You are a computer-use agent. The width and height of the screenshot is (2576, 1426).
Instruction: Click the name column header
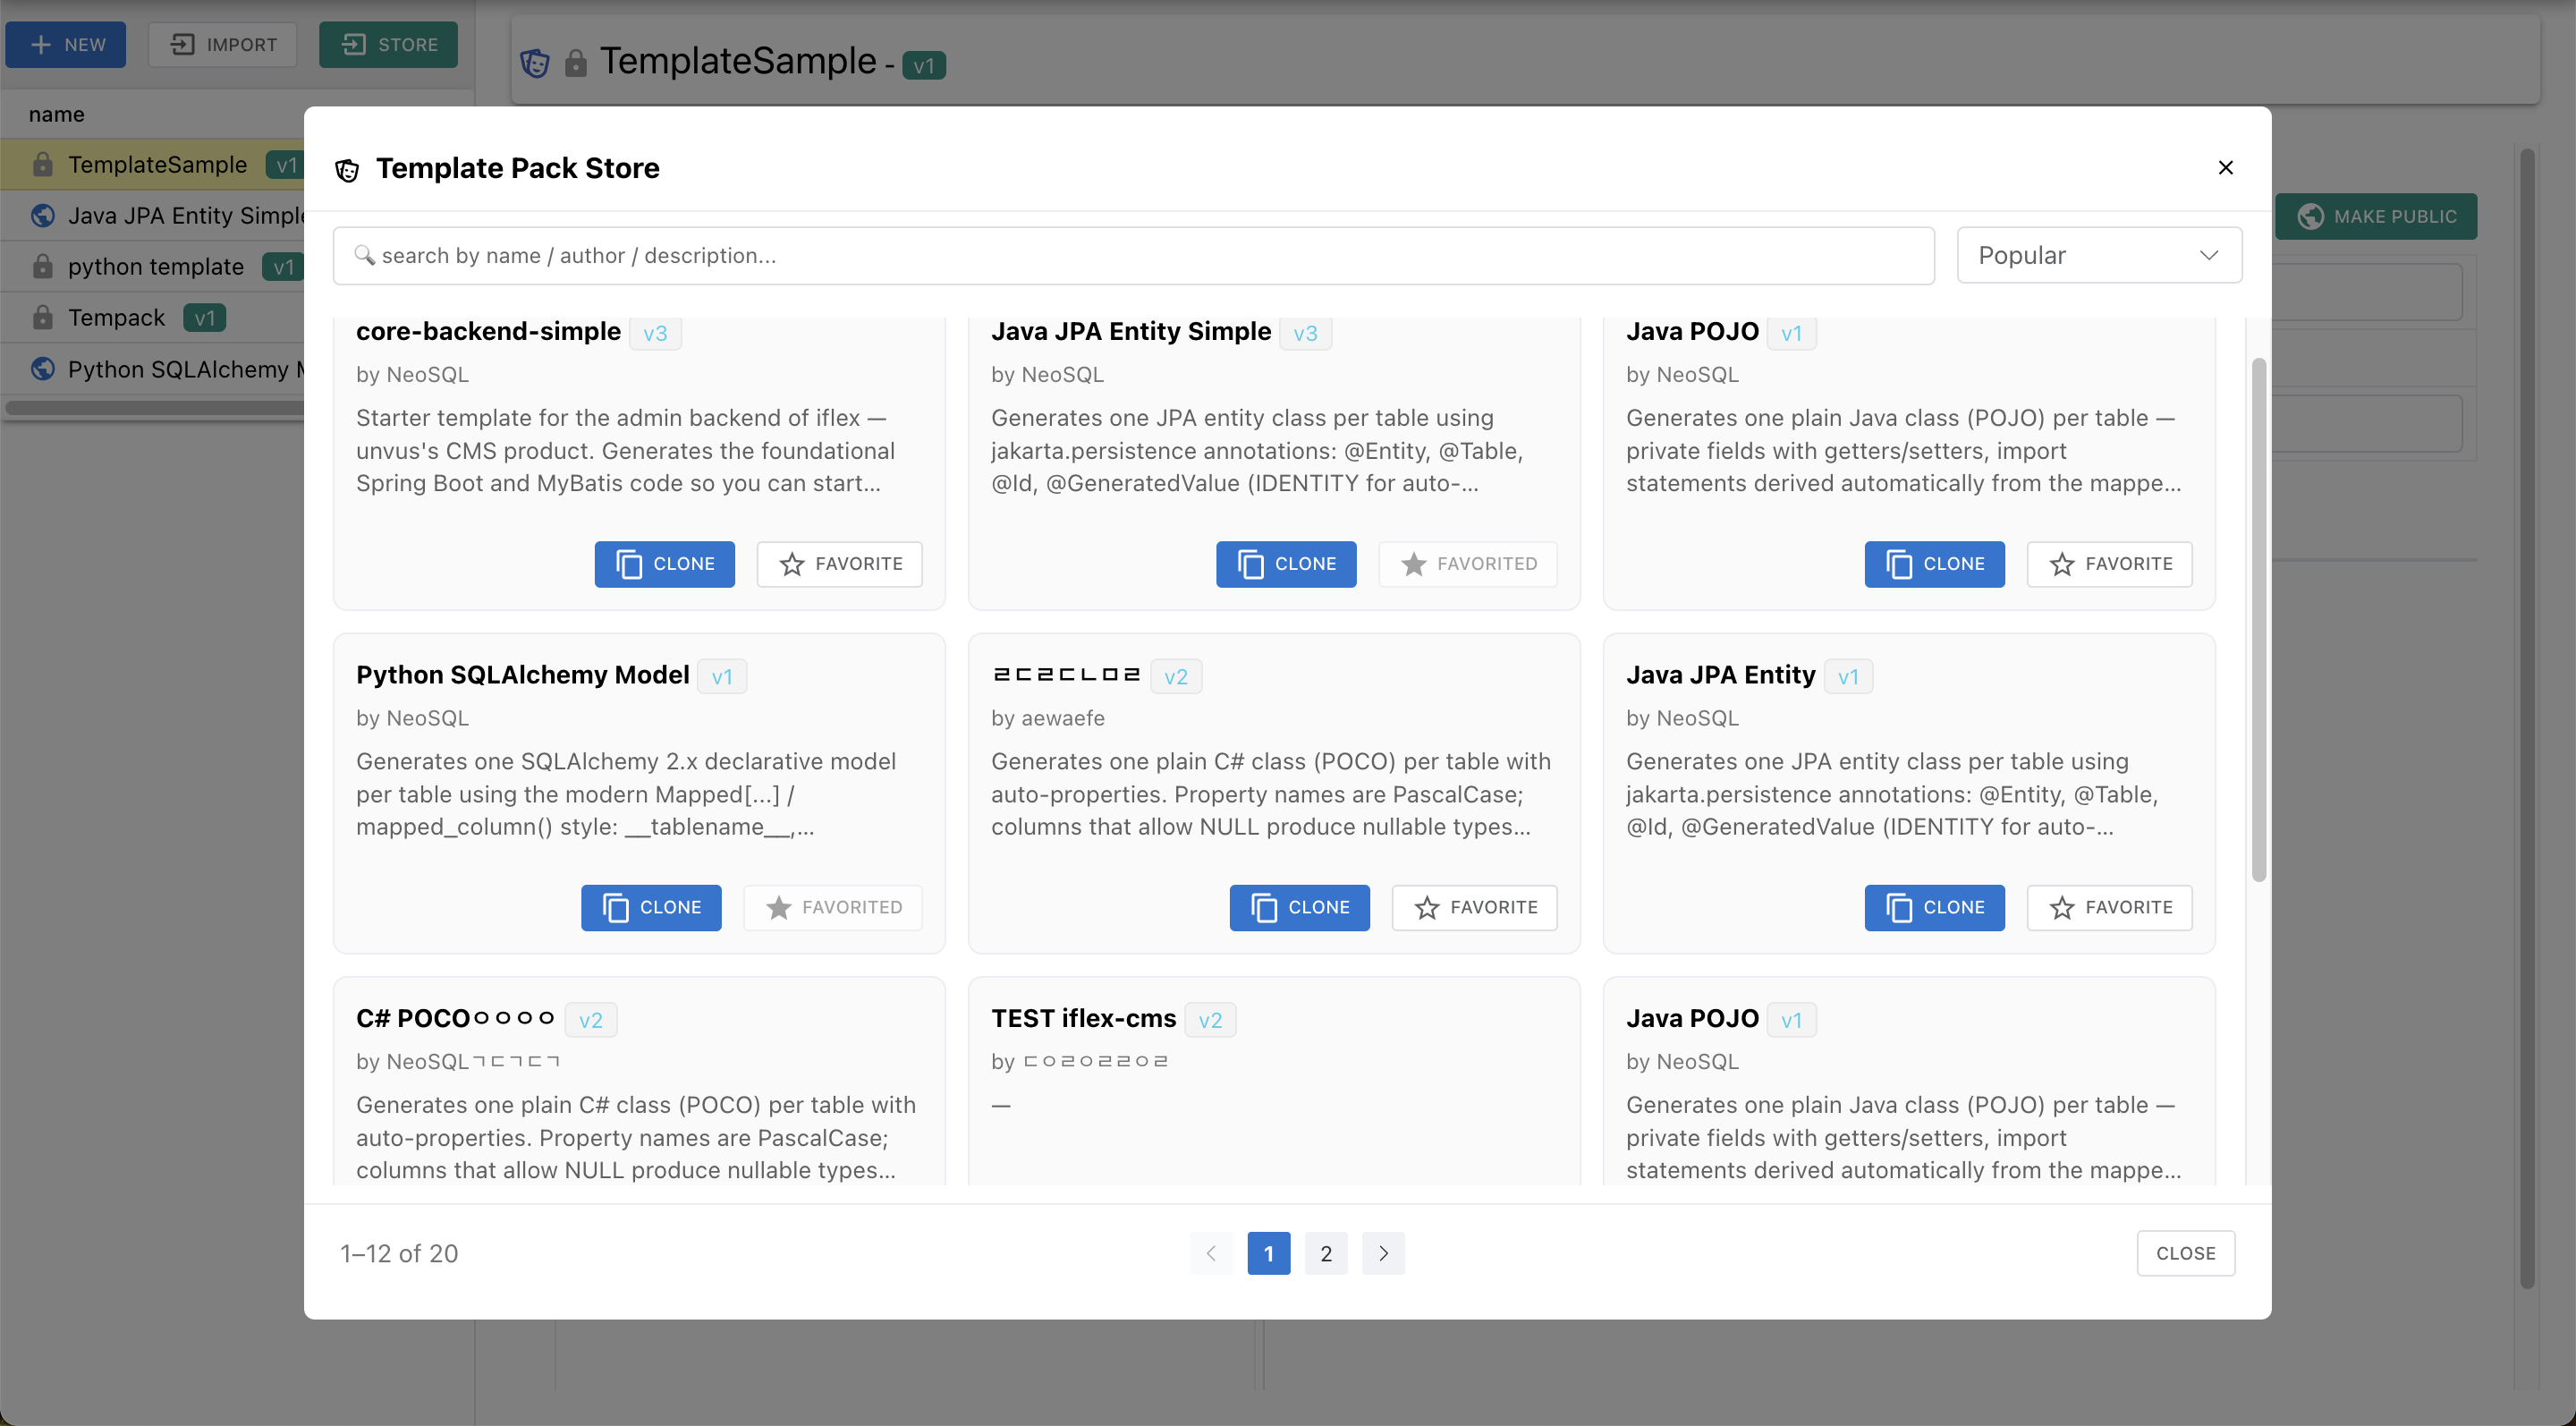56,114
